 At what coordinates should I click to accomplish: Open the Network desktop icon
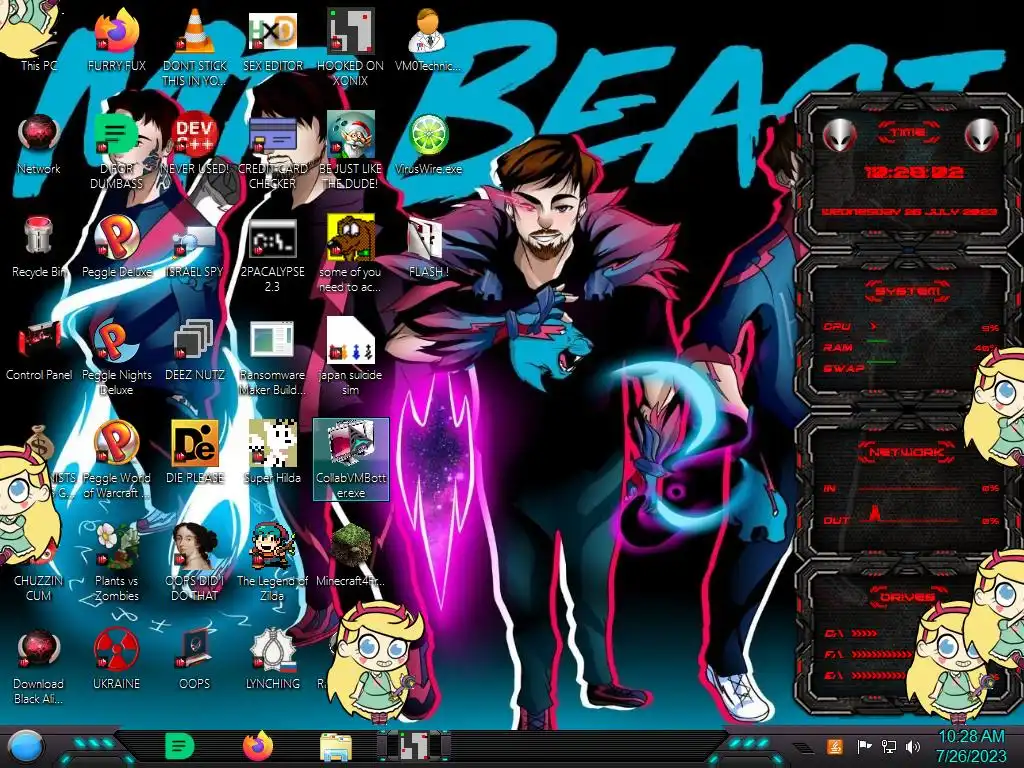39,144
